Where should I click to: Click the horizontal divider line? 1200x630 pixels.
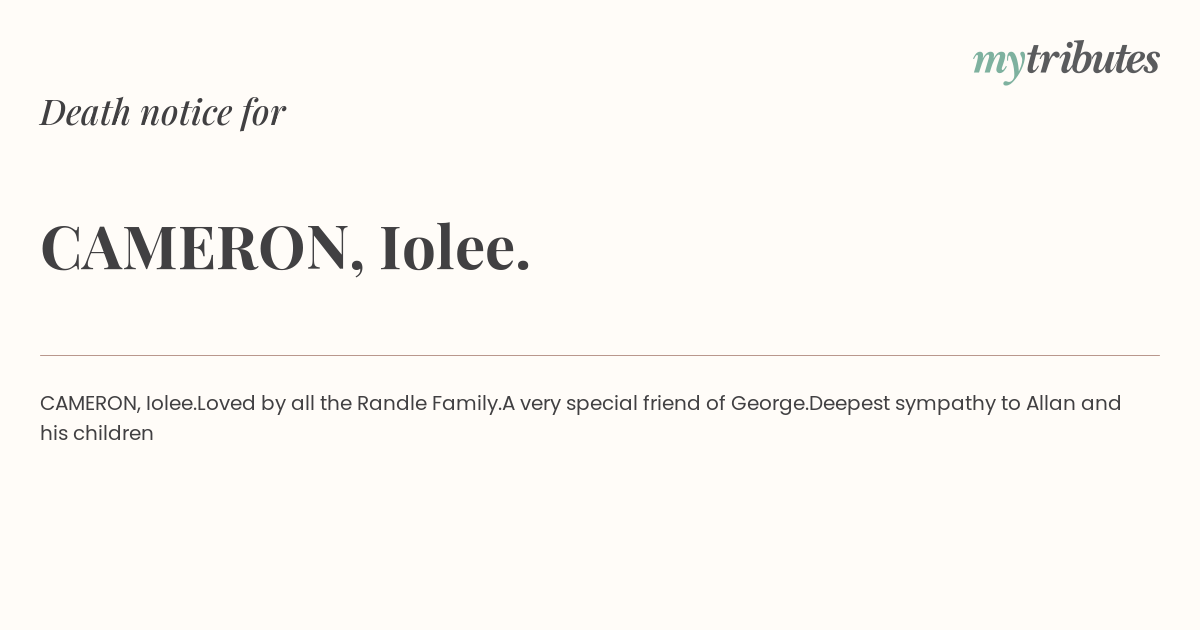(600, 355)
